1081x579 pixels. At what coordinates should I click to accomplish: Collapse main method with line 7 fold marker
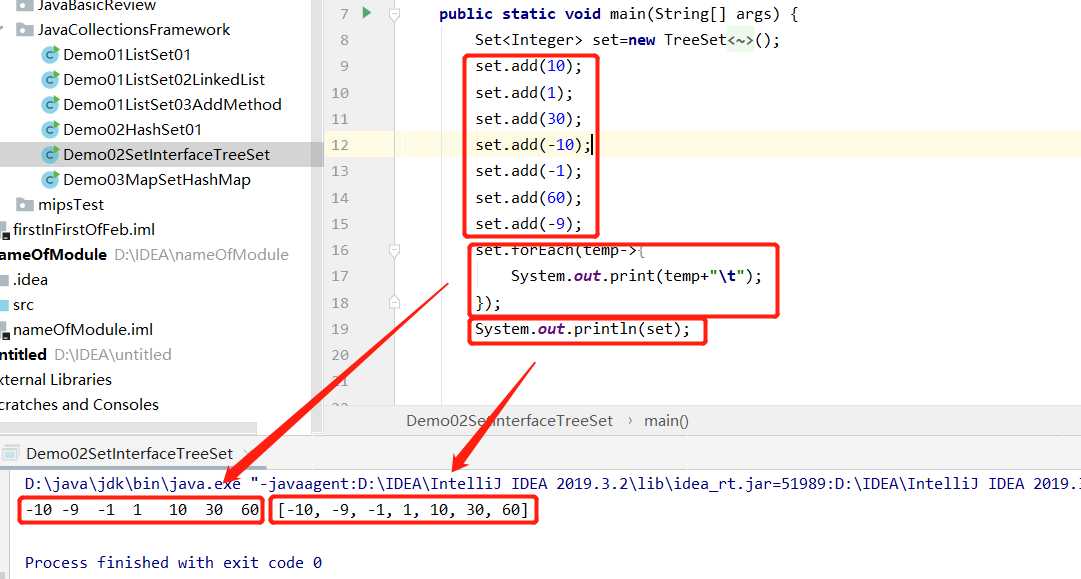(394, 13)
